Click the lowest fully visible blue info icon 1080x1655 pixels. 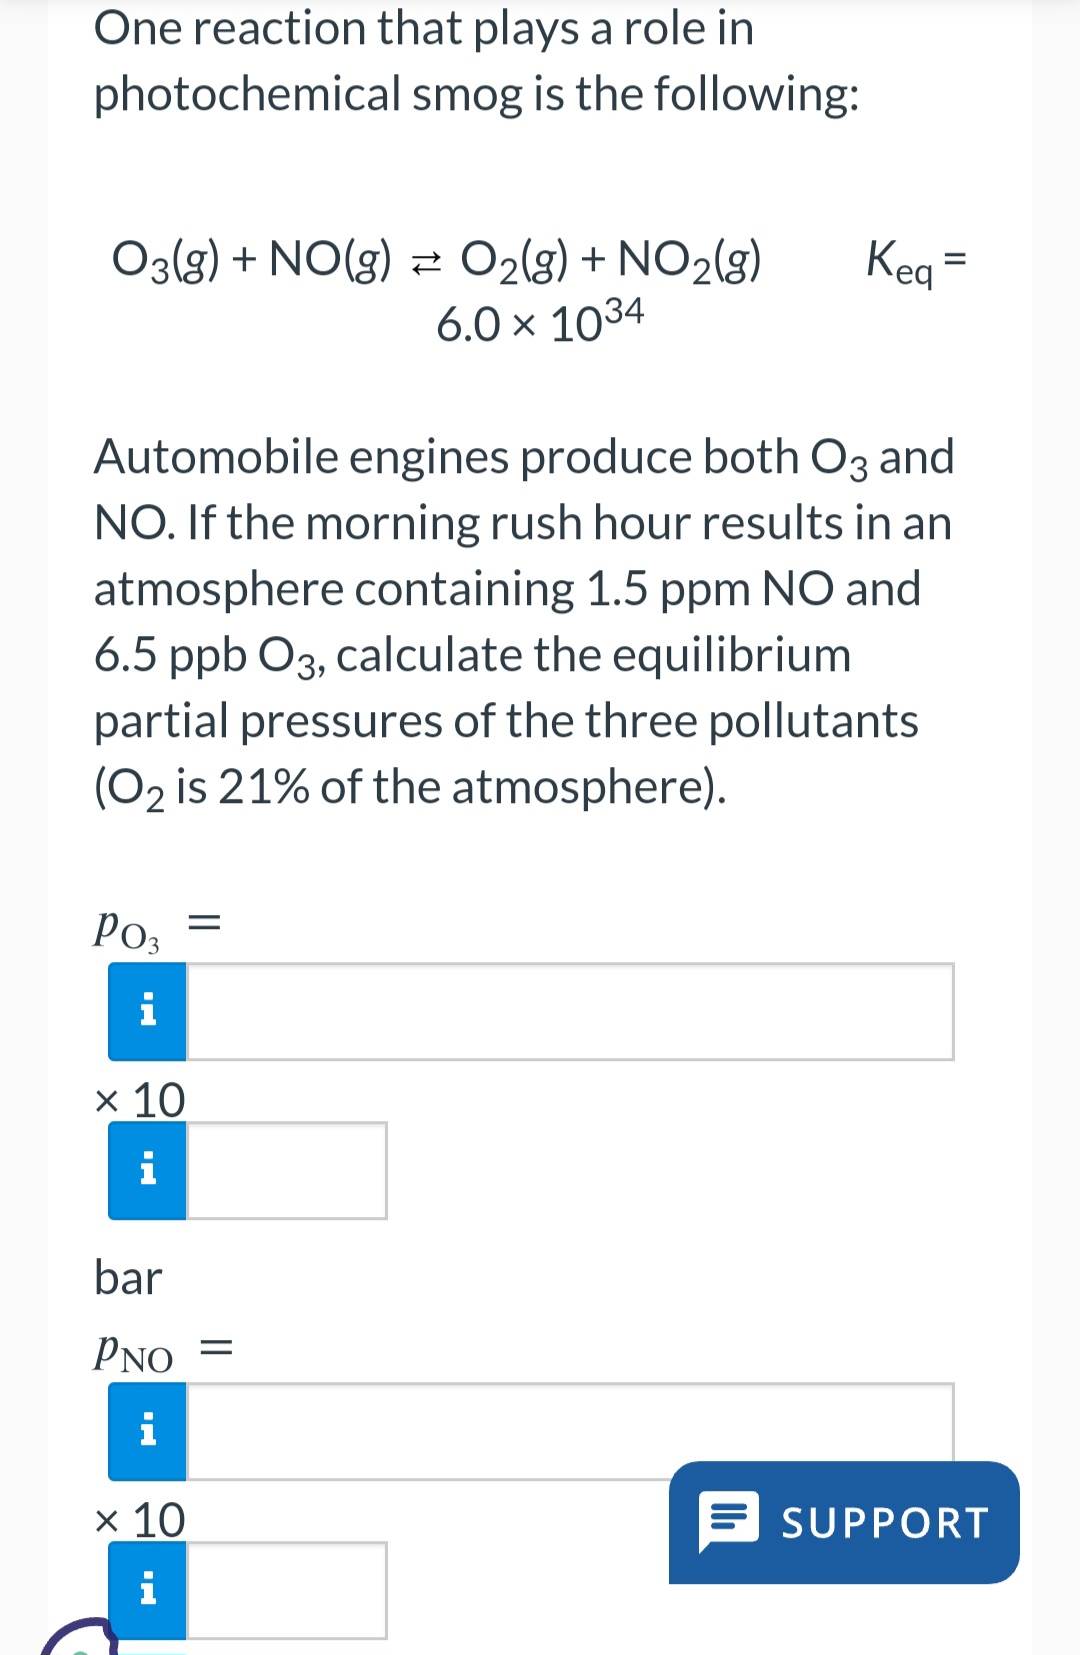pyautogui.click(x=146, y=1590)
